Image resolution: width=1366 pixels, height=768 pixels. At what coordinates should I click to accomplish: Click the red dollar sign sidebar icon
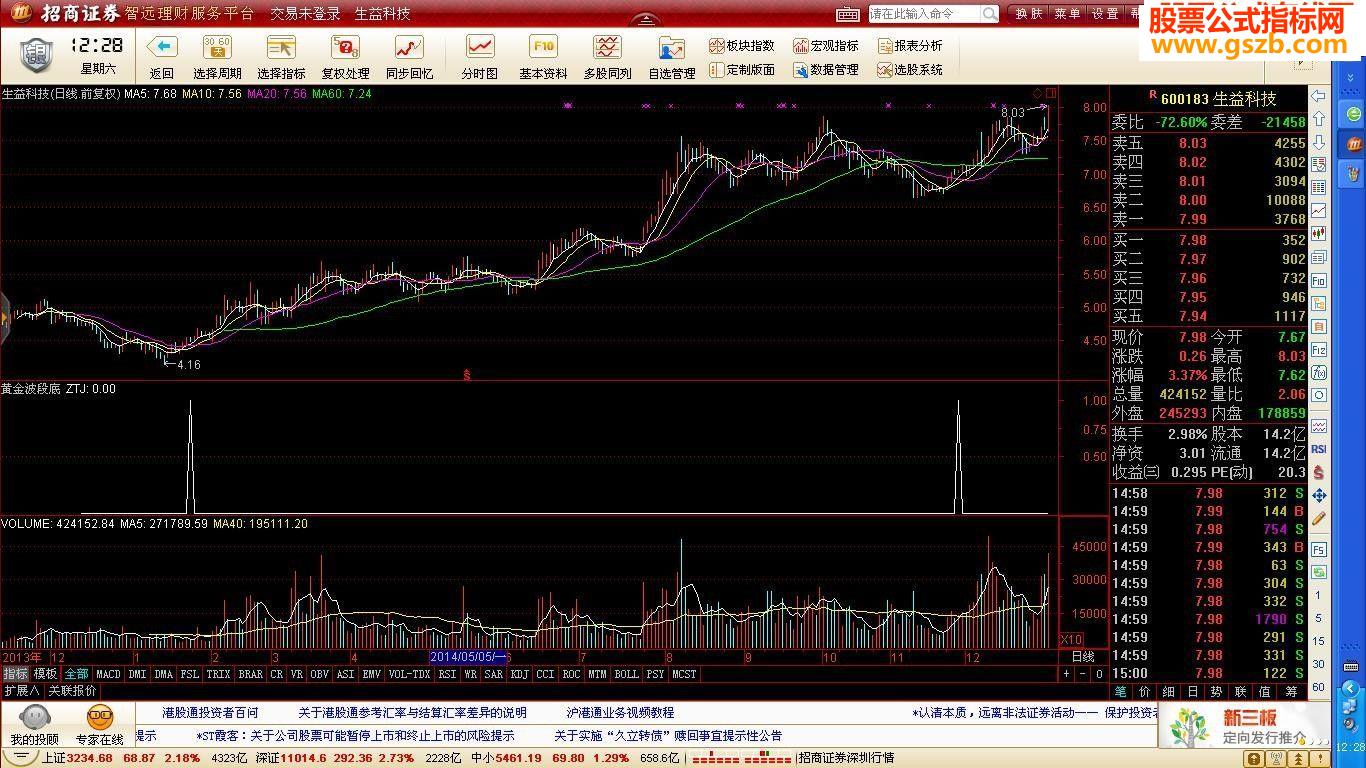[1319, 472]
